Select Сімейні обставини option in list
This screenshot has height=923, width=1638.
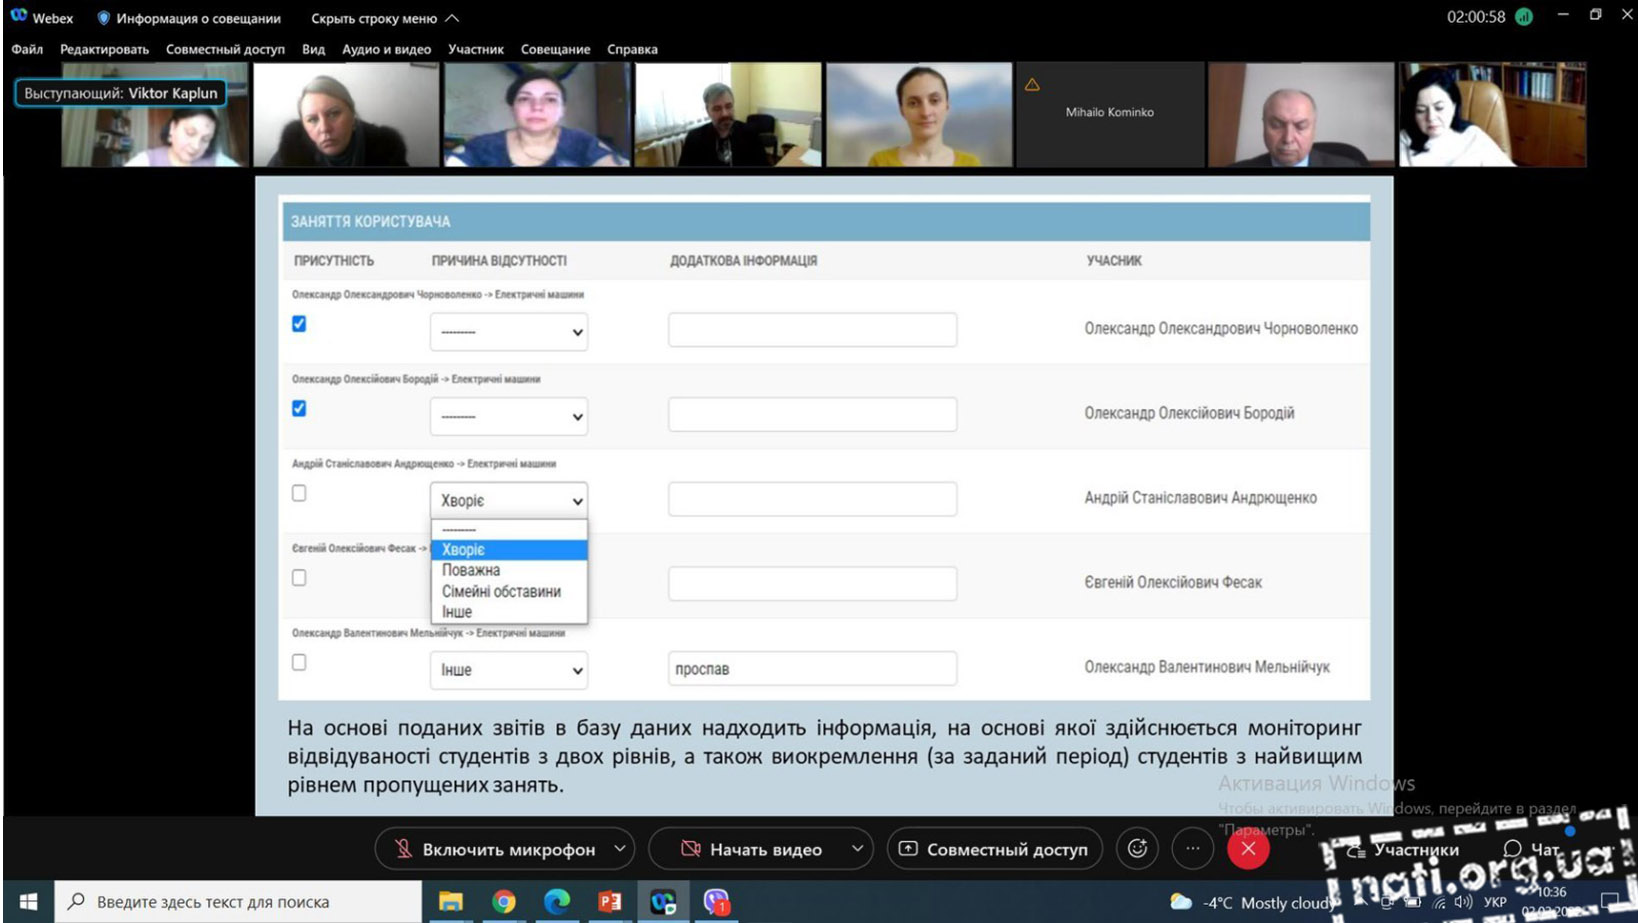pyautogui.click(x=509, y=591)
